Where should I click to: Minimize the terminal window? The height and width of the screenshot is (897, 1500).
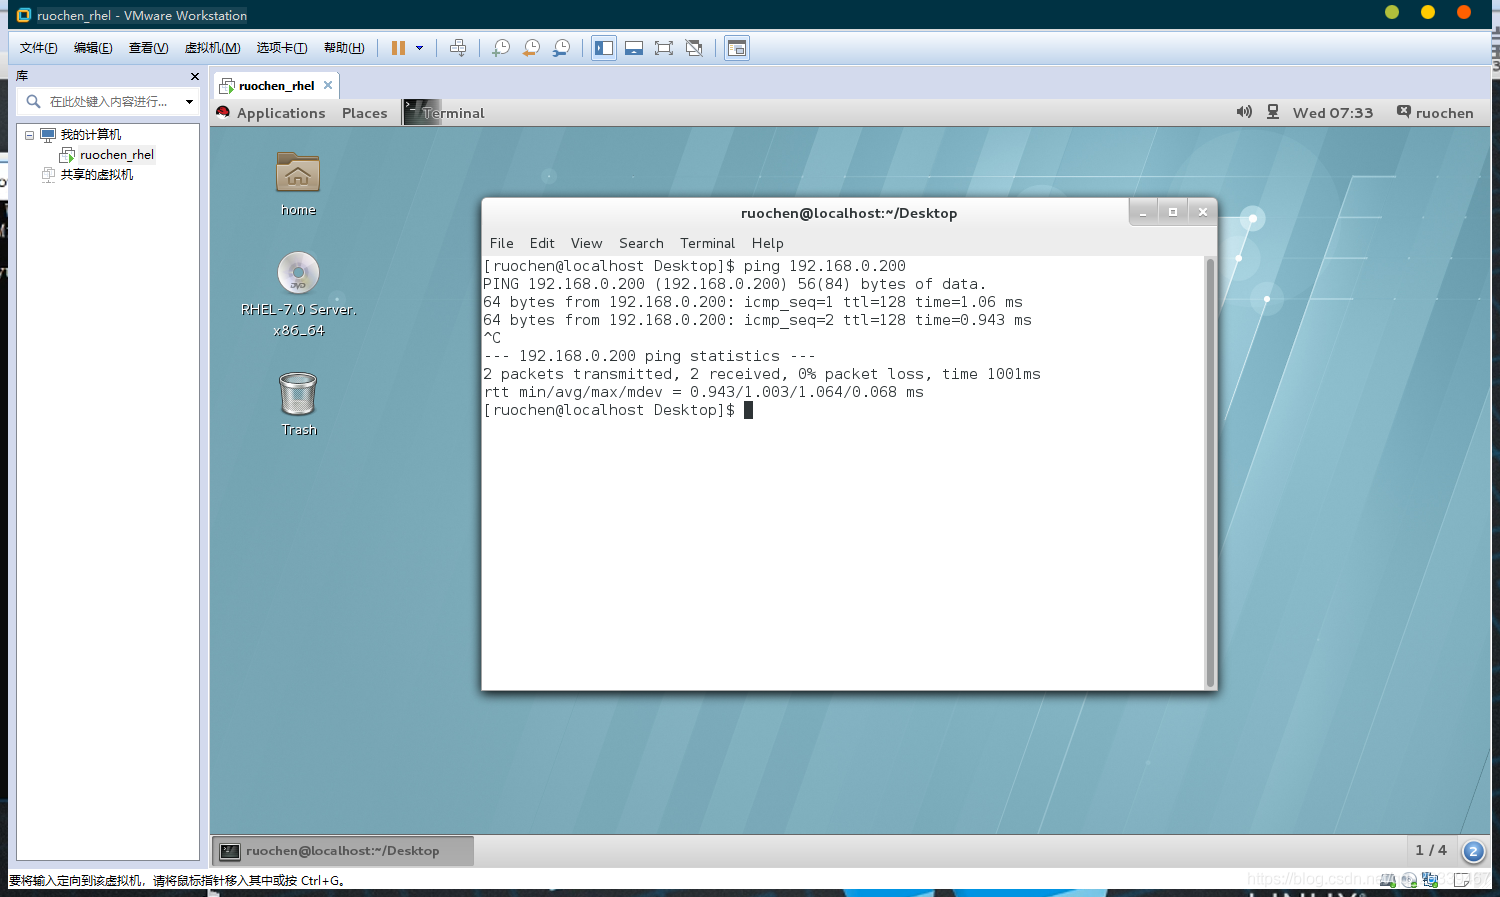[1143, 212]
